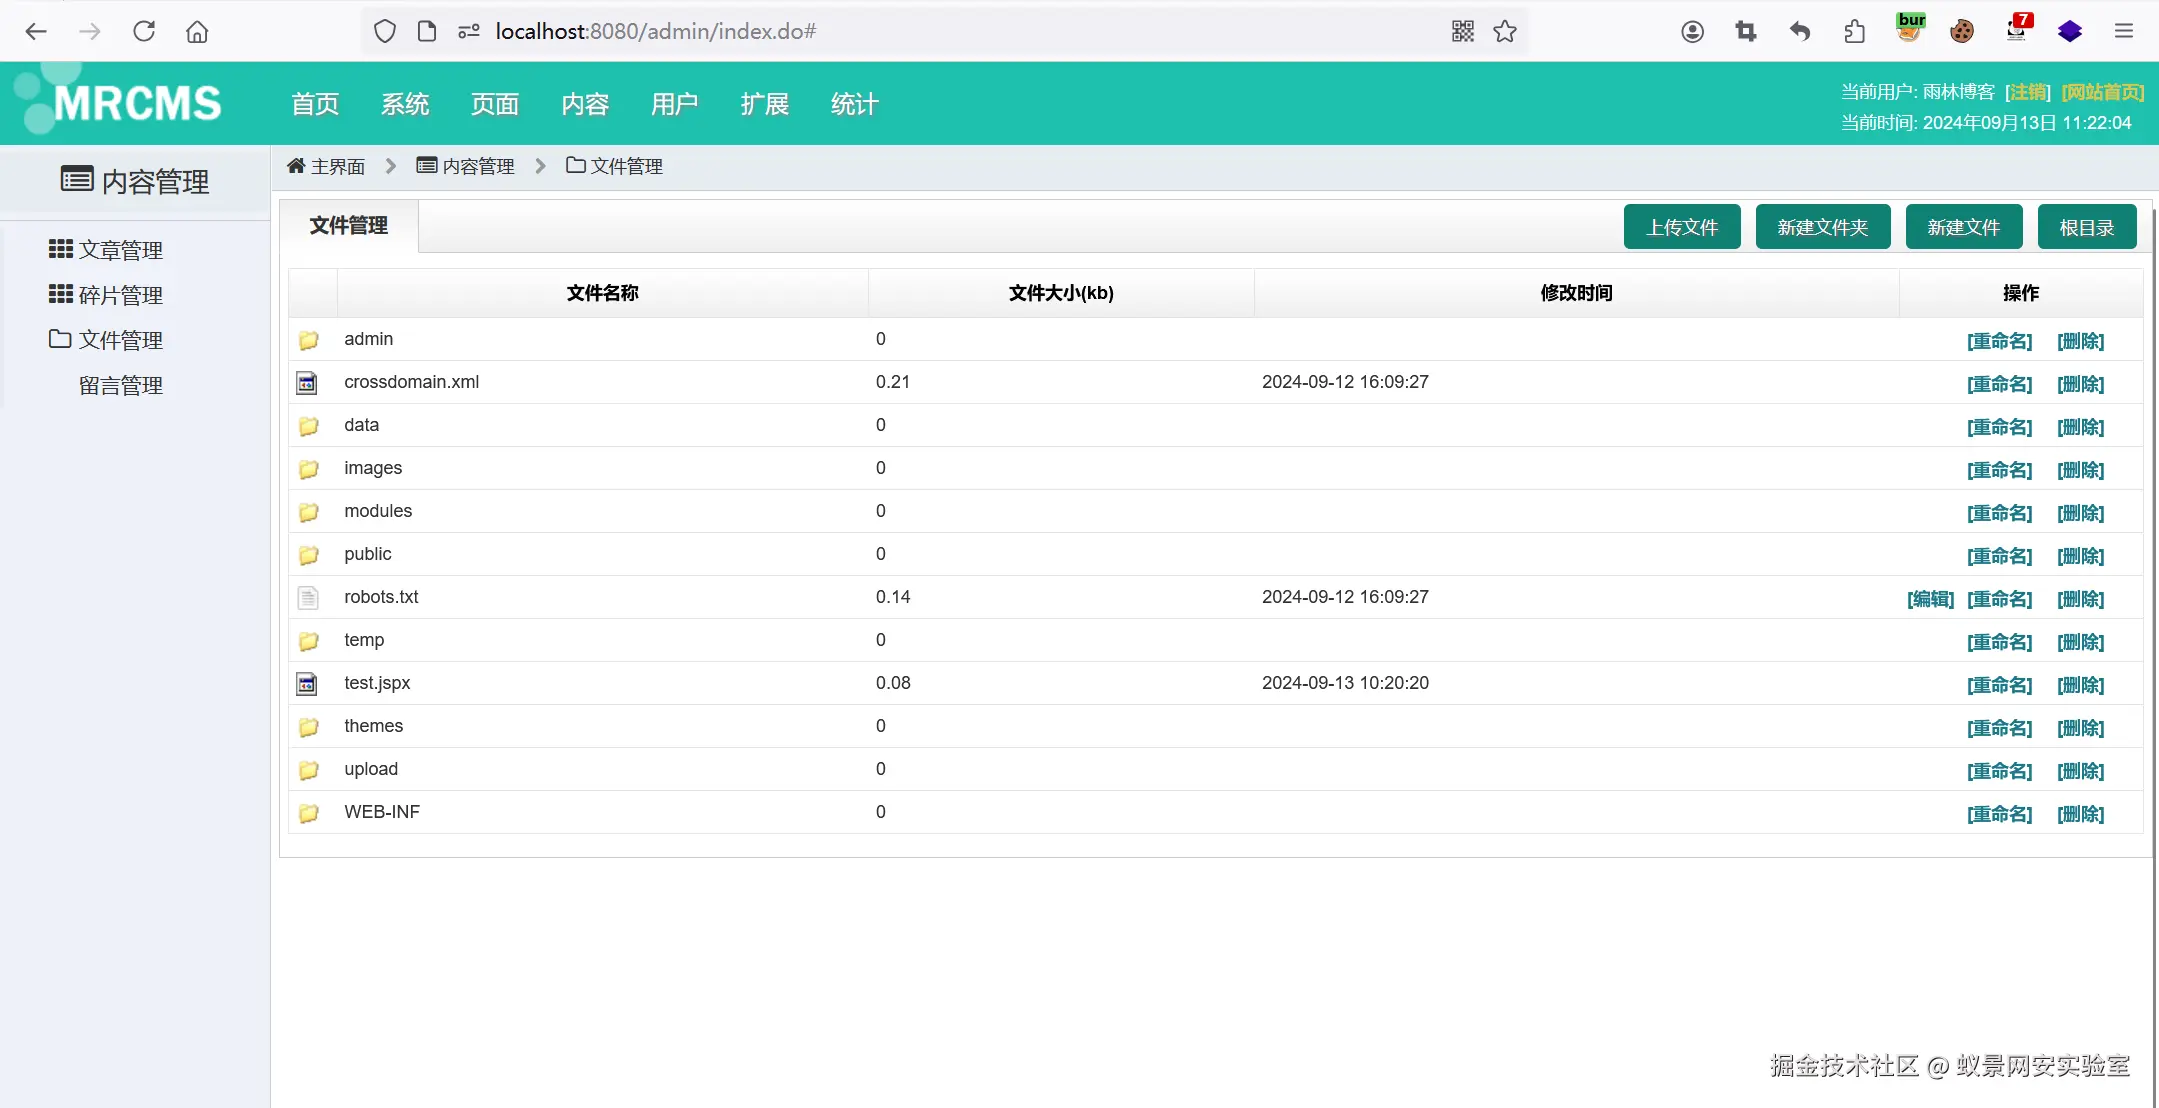
Task: Click the 上传文件 button
Action: click(1681, 227)
